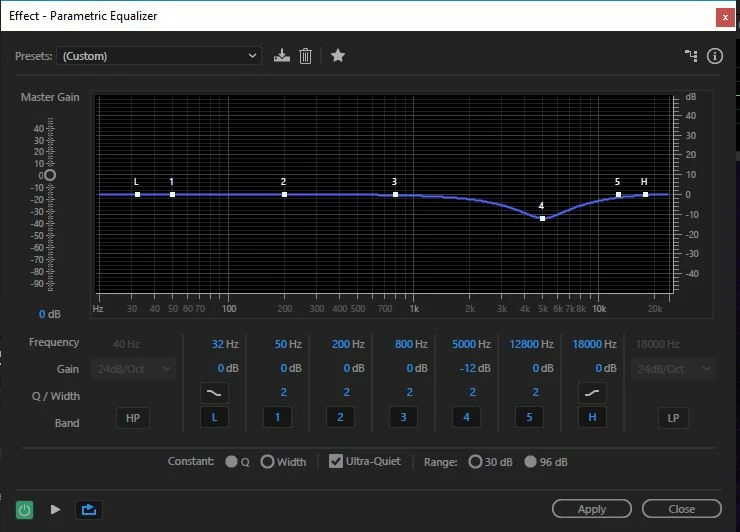Screen dimensions: 740x532
Task: Toggle band 4 button
Action: pyautogui.click(x=466, y=417)
